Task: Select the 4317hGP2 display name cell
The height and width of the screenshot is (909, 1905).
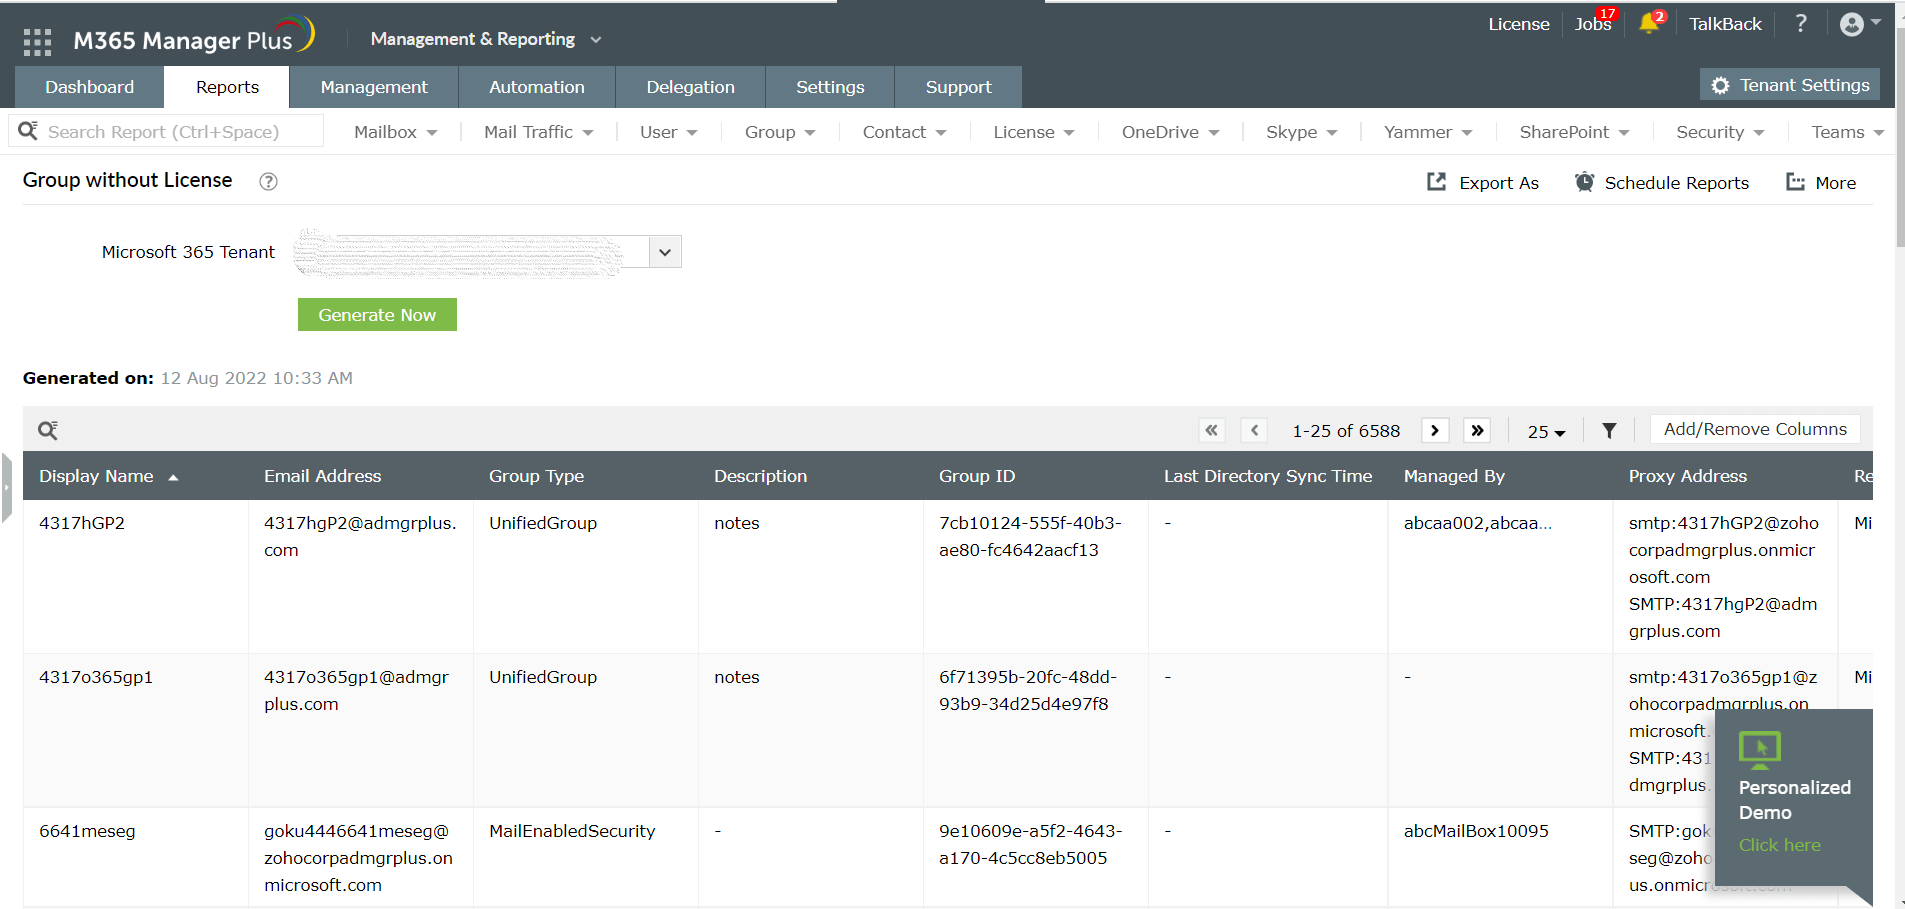Action: [x=82, y=523]
